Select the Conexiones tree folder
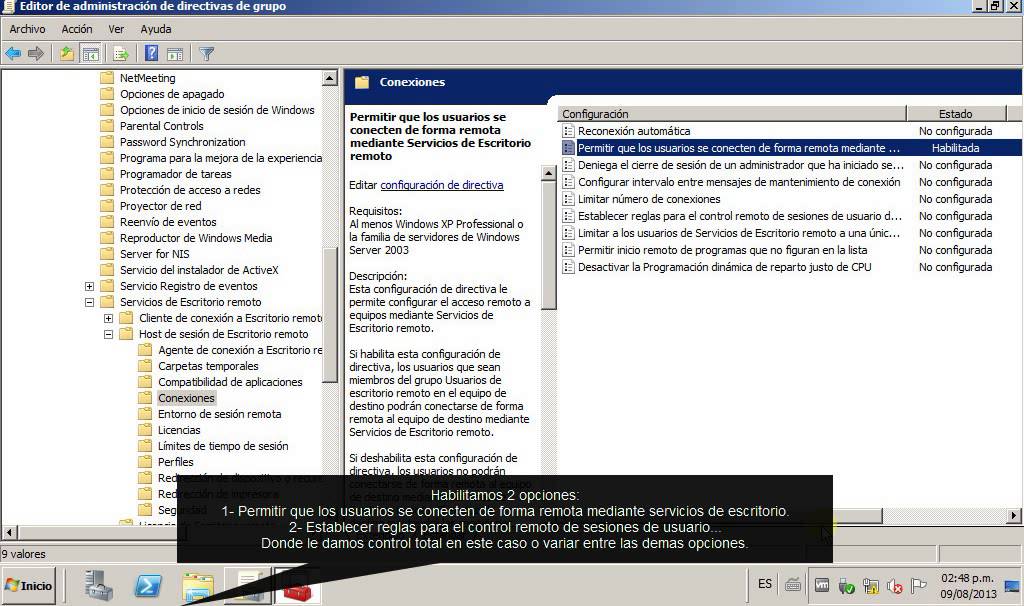The image size is (1024, 606). 186,398
